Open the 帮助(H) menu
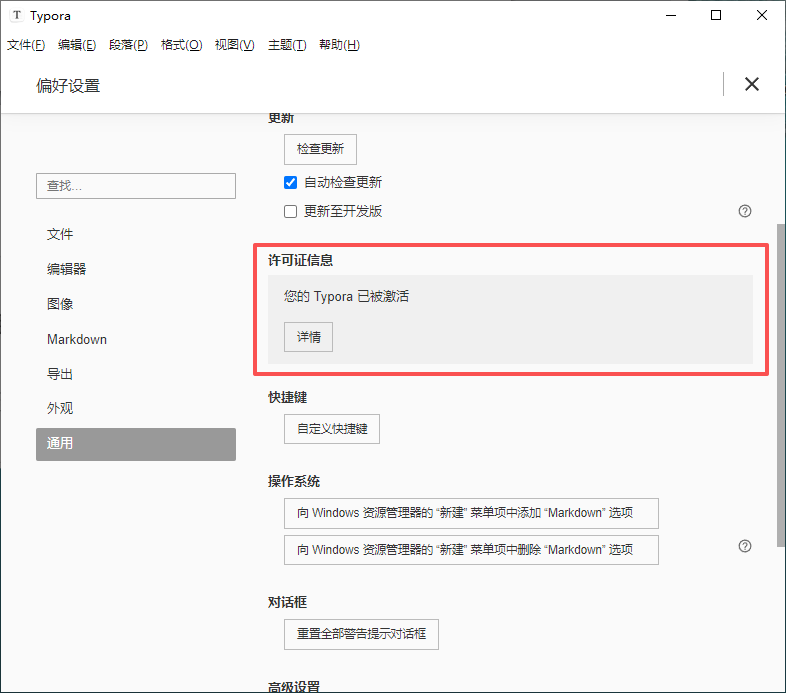Screen dimensions: 786x693 coord(339,45)
